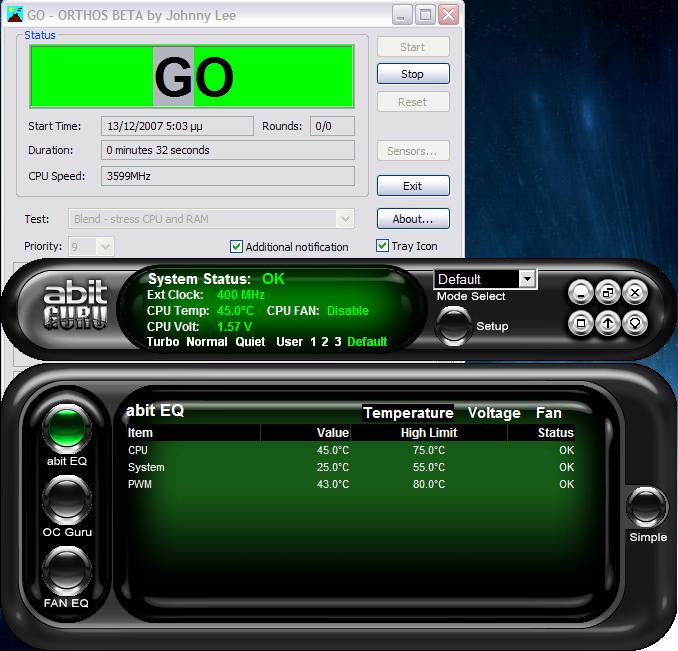This screenshot has width=678, height=651.
Task: Open the FAN EQ round button
Action: coord(67,571)
